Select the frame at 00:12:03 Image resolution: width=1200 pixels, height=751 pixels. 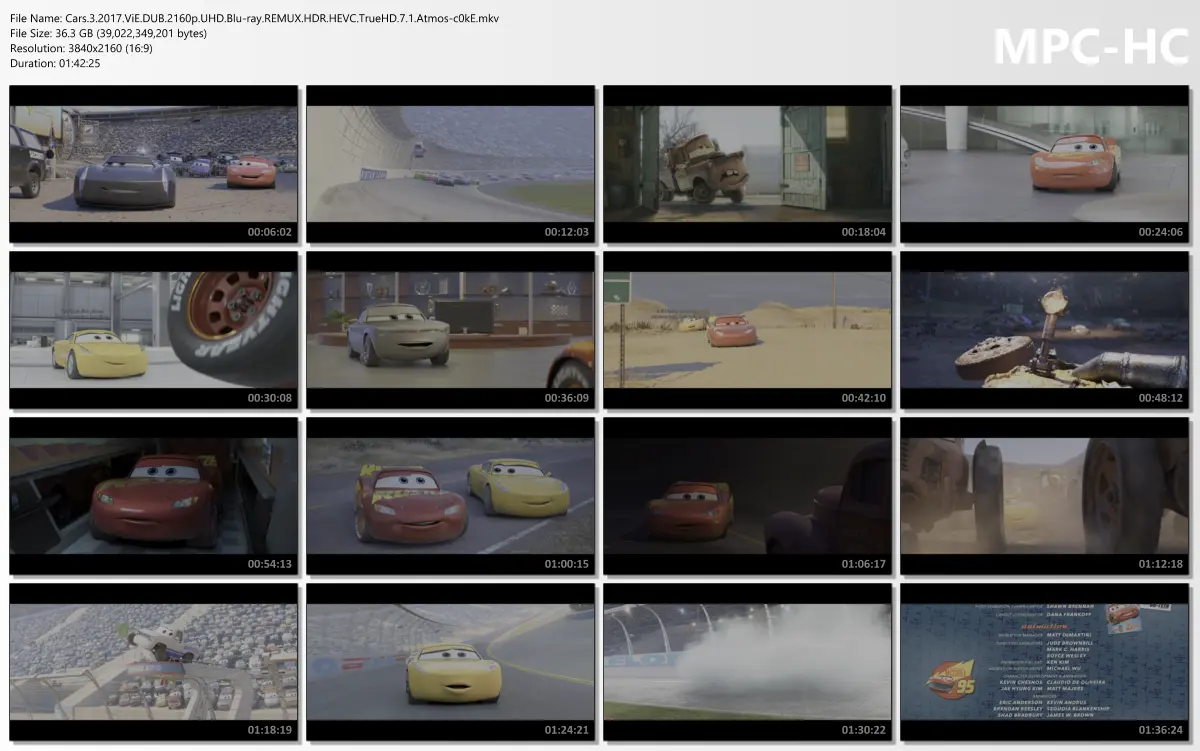click(x=450, y=163)
